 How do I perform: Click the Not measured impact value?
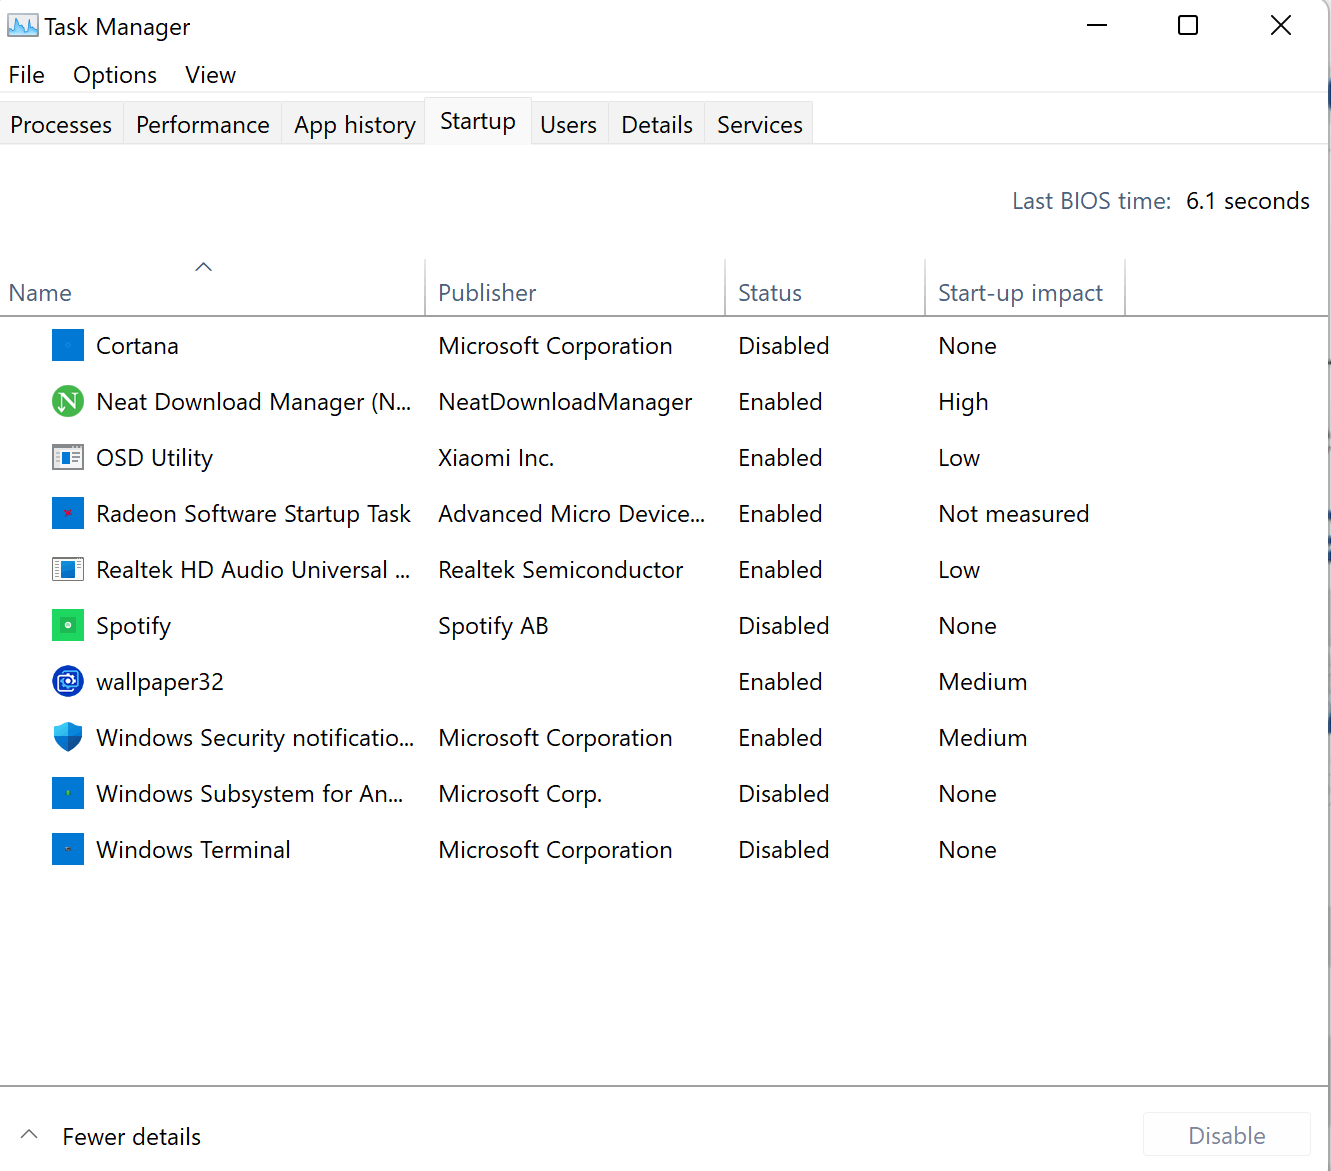(1014, 514)
